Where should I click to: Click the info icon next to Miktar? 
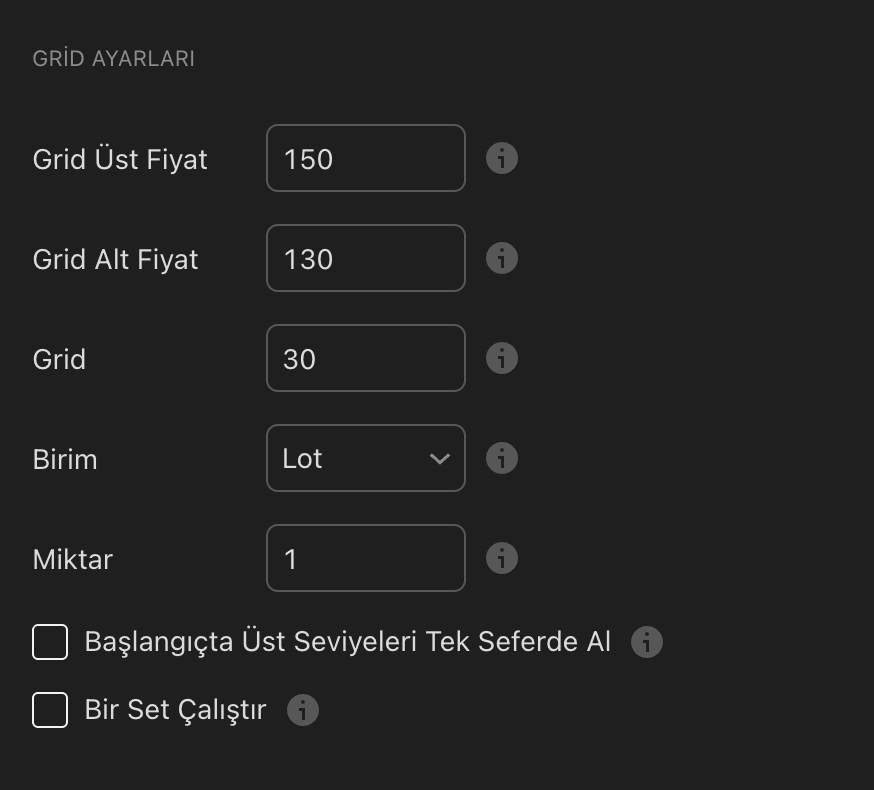(x=502, y=558)
